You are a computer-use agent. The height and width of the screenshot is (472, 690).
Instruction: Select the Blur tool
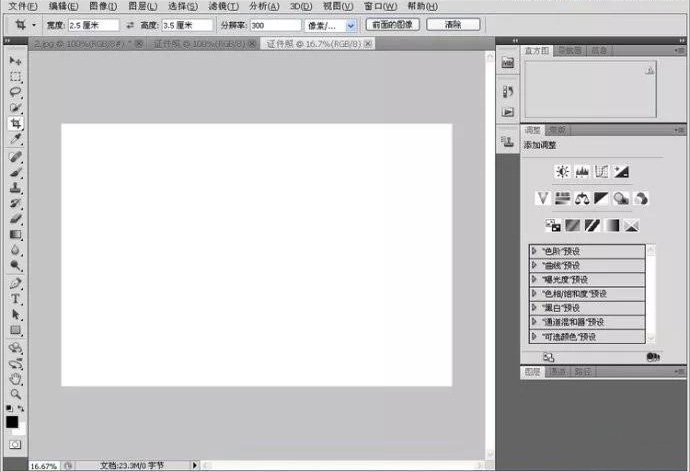point(15,250)
